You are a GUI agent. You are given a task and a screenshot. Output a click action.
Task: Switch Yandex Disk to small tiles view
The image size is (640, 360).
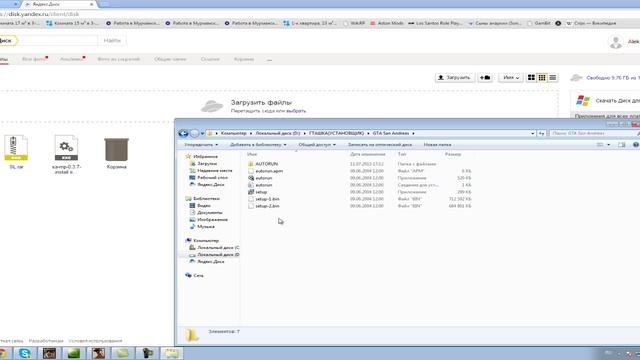[x=542, y=78]
